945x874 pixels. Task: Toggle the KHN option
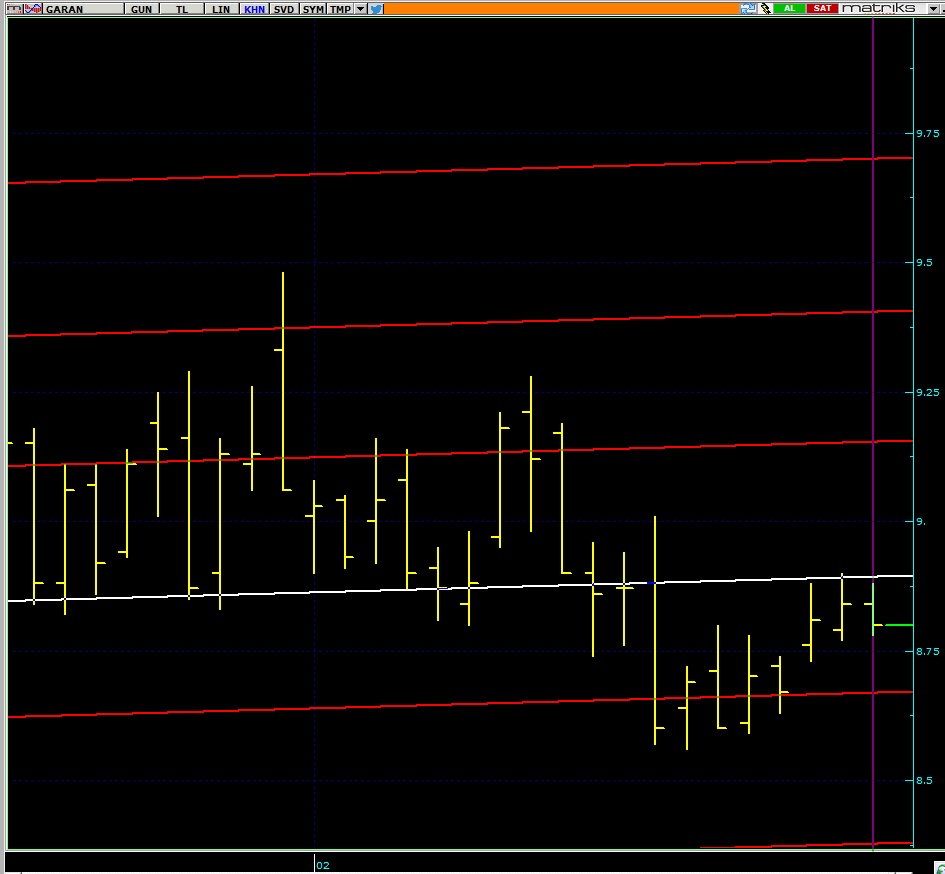tap(254, 9)
